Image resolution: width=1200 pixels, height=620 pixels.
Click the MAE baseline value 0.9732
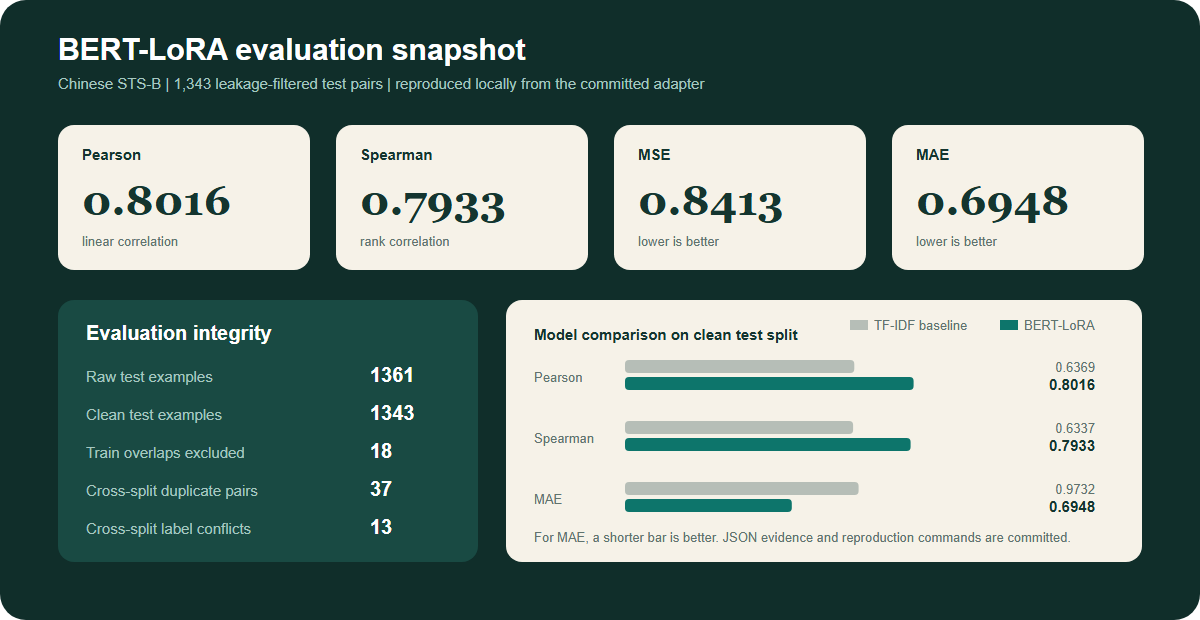pos(1075,490)
